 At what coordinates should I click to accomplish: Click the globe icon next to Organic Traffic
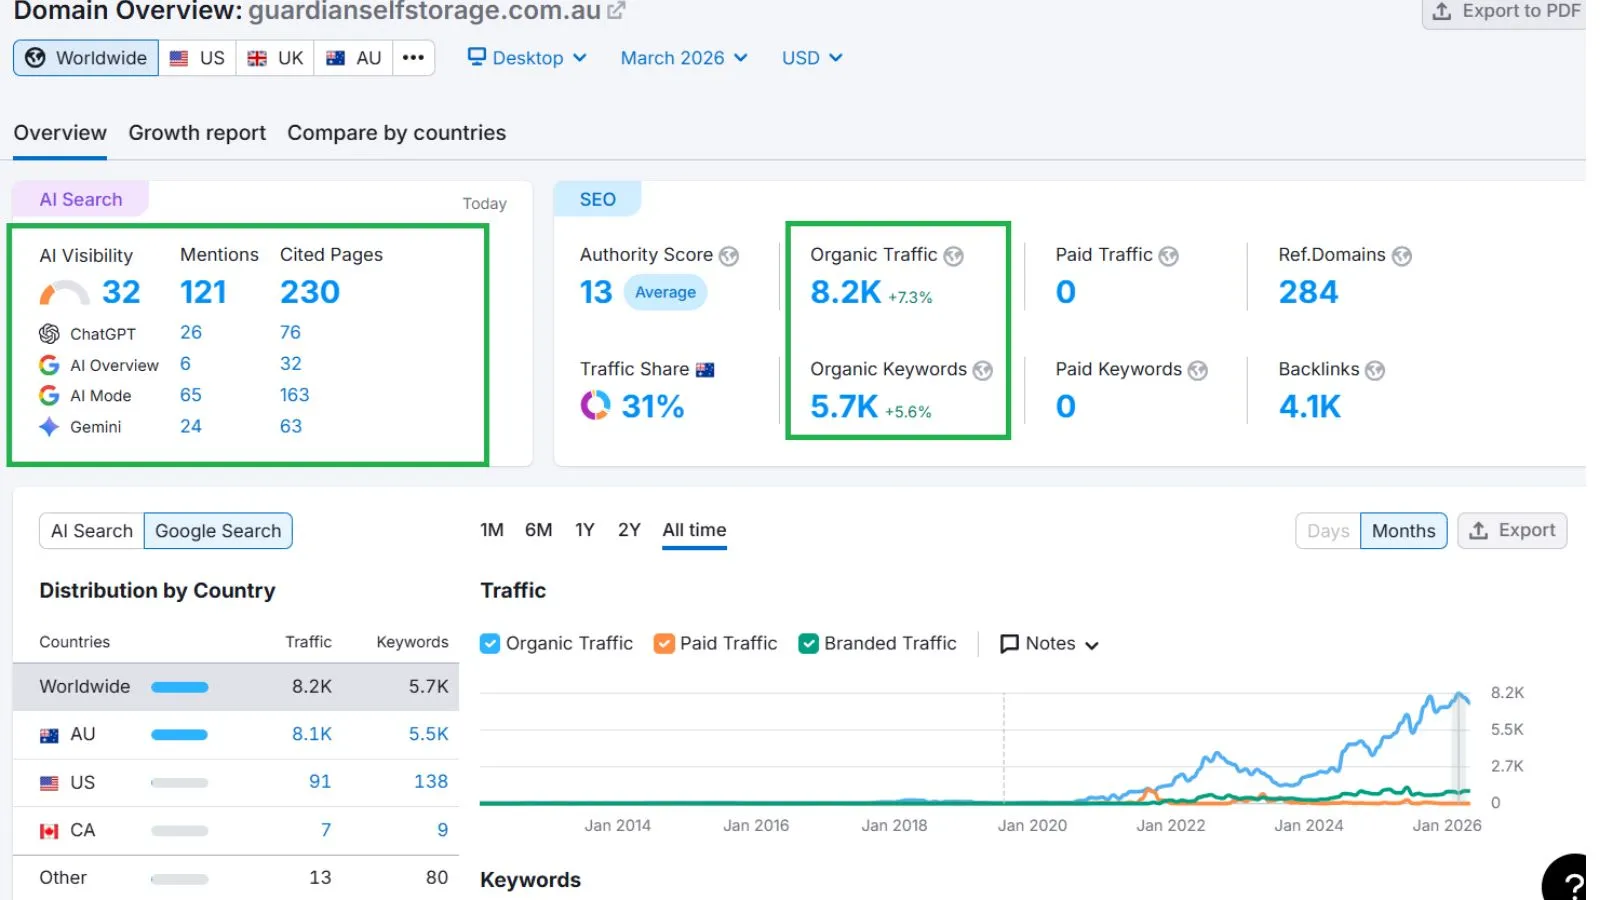click(x=954, y=256)
